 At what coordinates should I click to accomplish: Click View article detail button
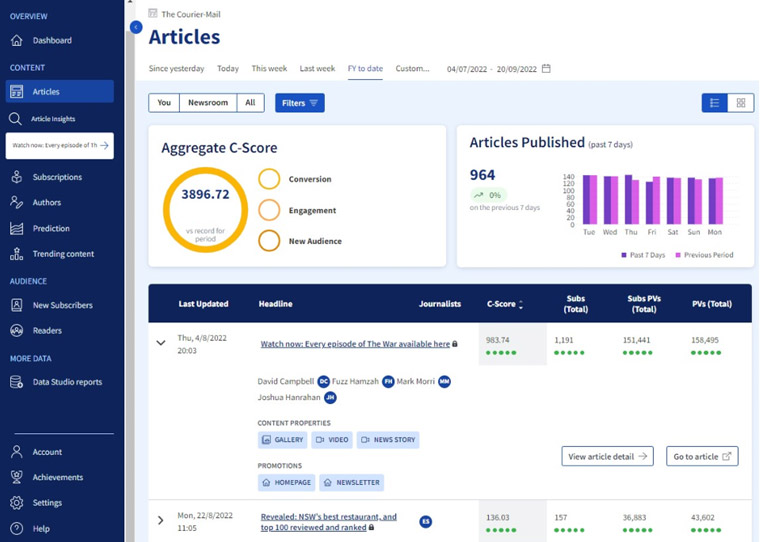(x=607, y=456)
